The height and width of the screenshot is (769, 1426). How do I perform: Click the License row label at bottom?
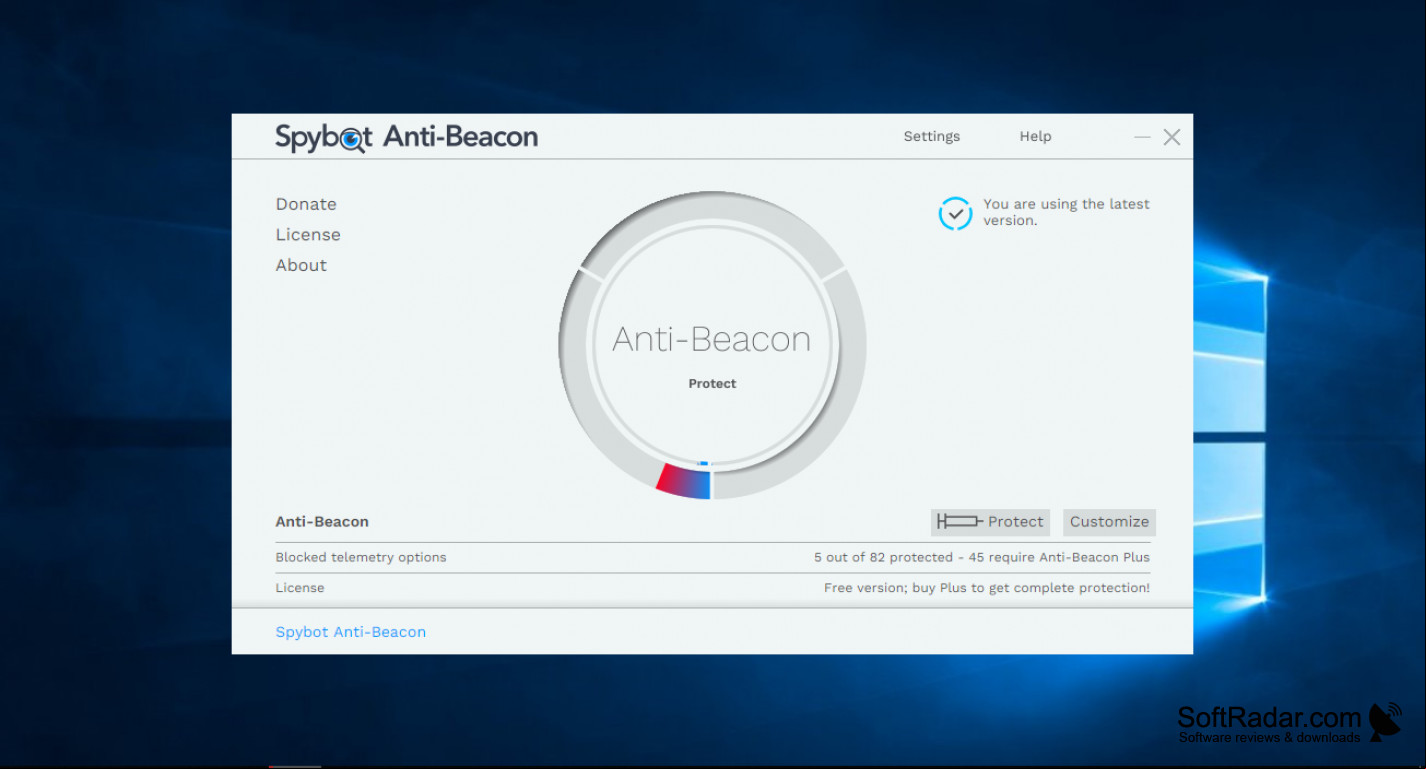[300, 588]
